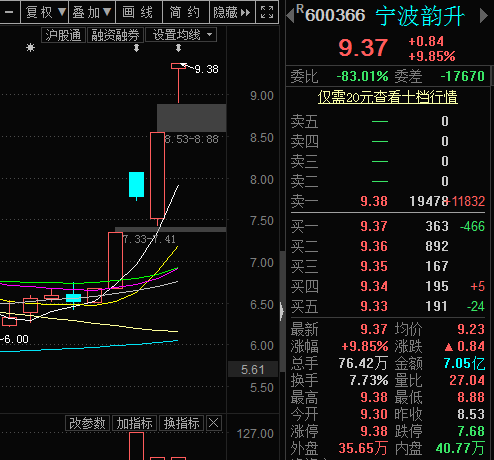Click the 买一 price 9.37
The height and width of the screenshot is (460, 494).
(x=374, y=226)
